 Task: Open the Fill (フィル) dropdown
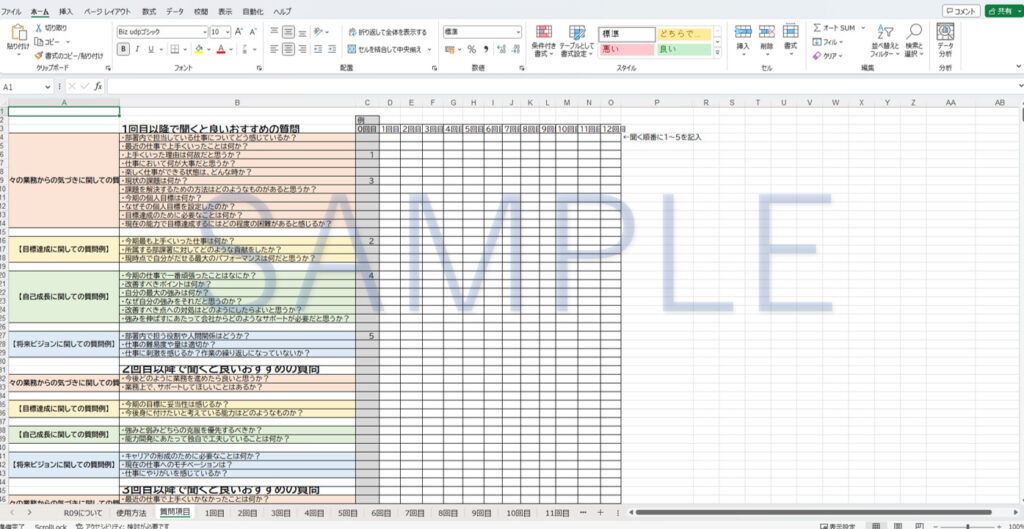pos(828,42)
